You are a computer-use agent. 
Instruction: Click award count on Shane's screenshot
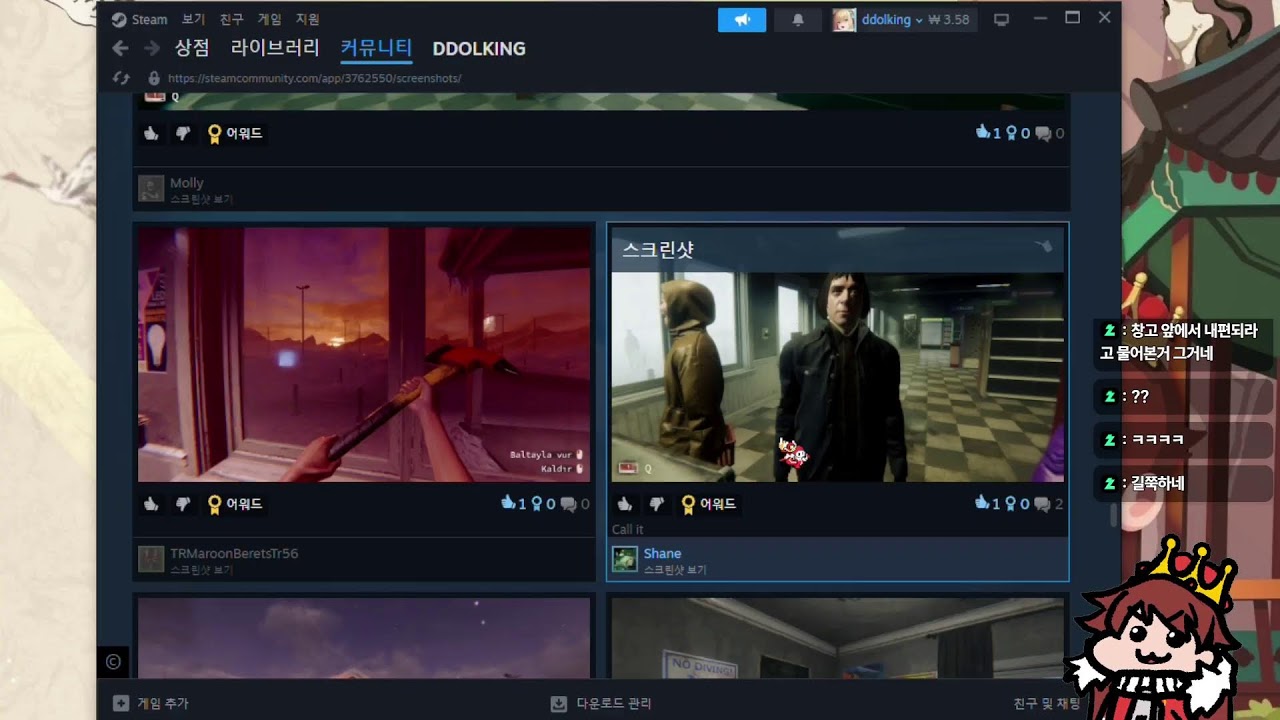click(1017, 504)
